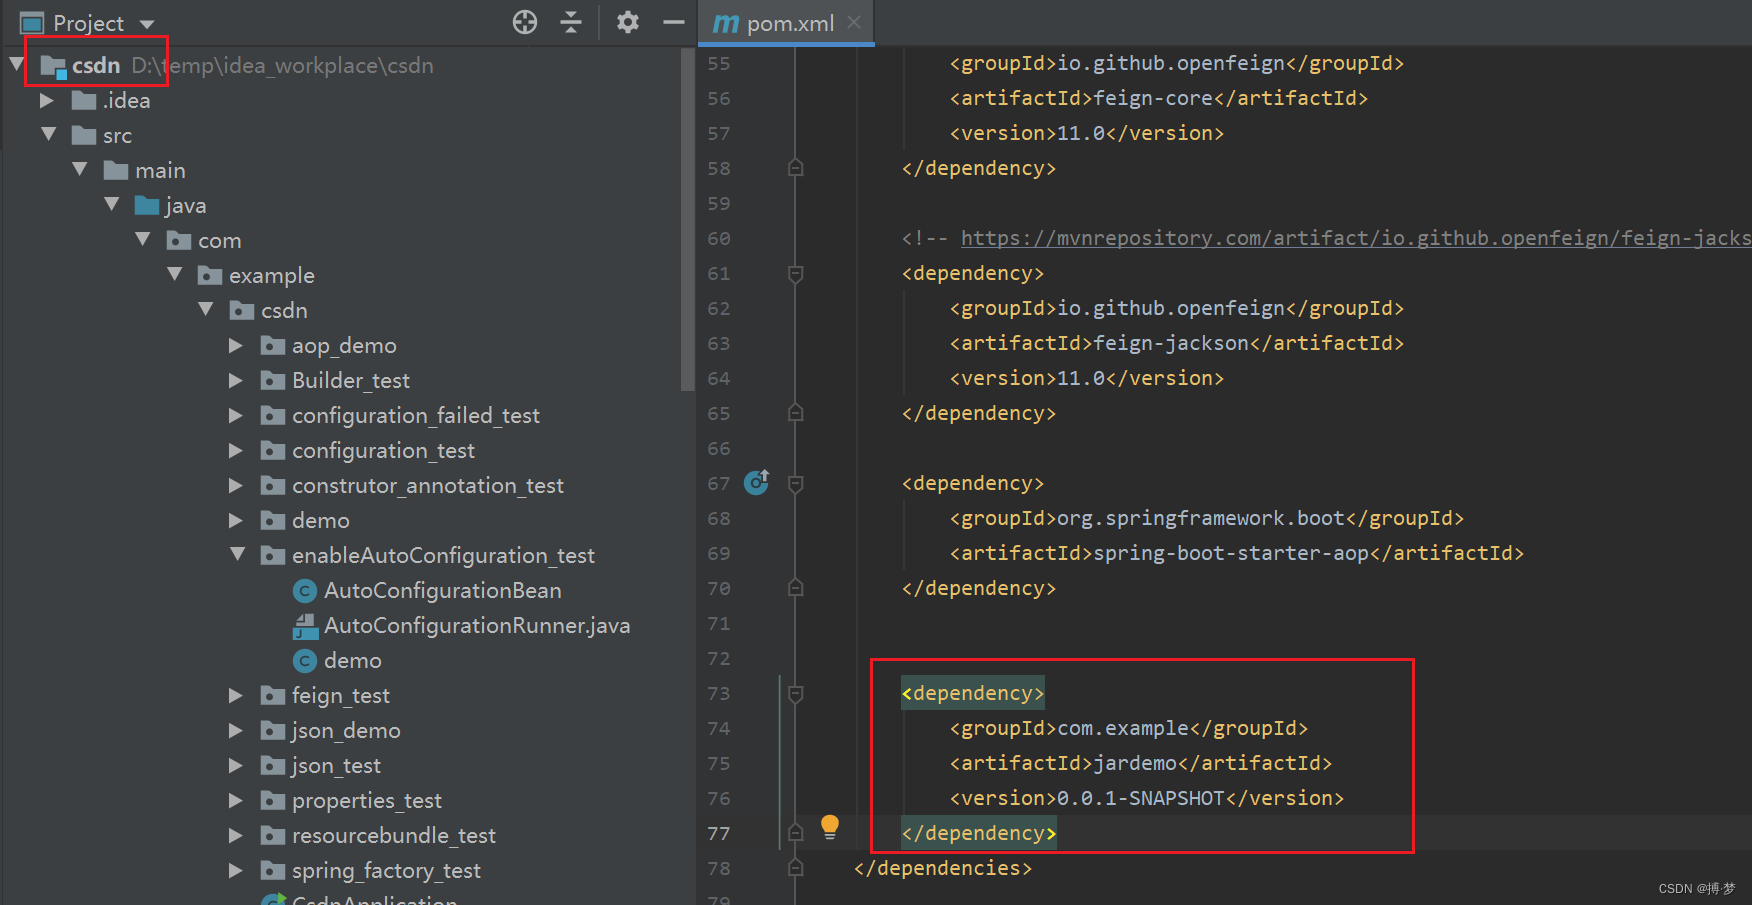Select the configuration_failed_test package
This screenshot has width=1752, height=905.
pyautogui.click(x=416, y=416)
